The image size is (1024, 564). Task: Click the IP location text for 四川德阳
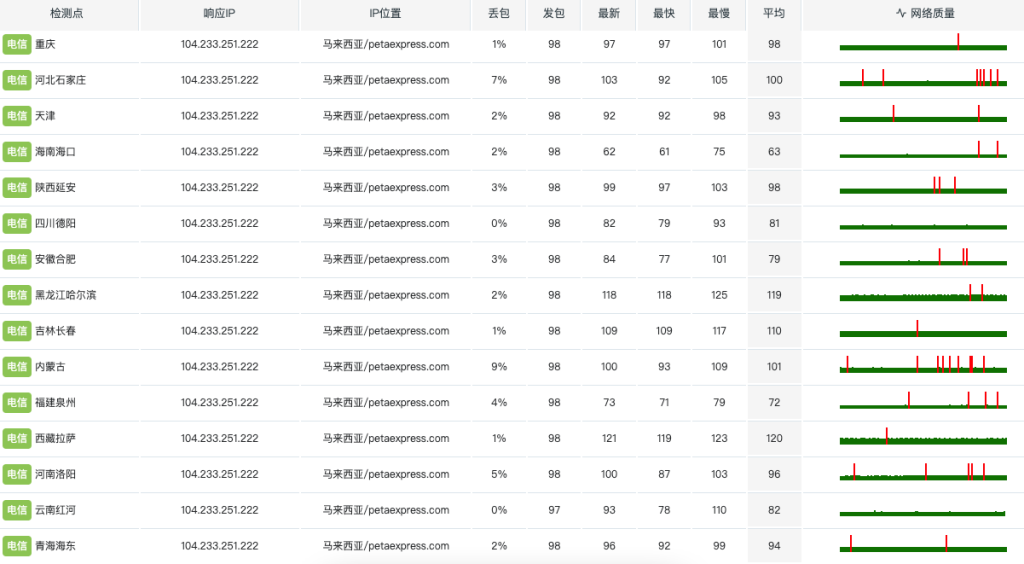(385, 224)
